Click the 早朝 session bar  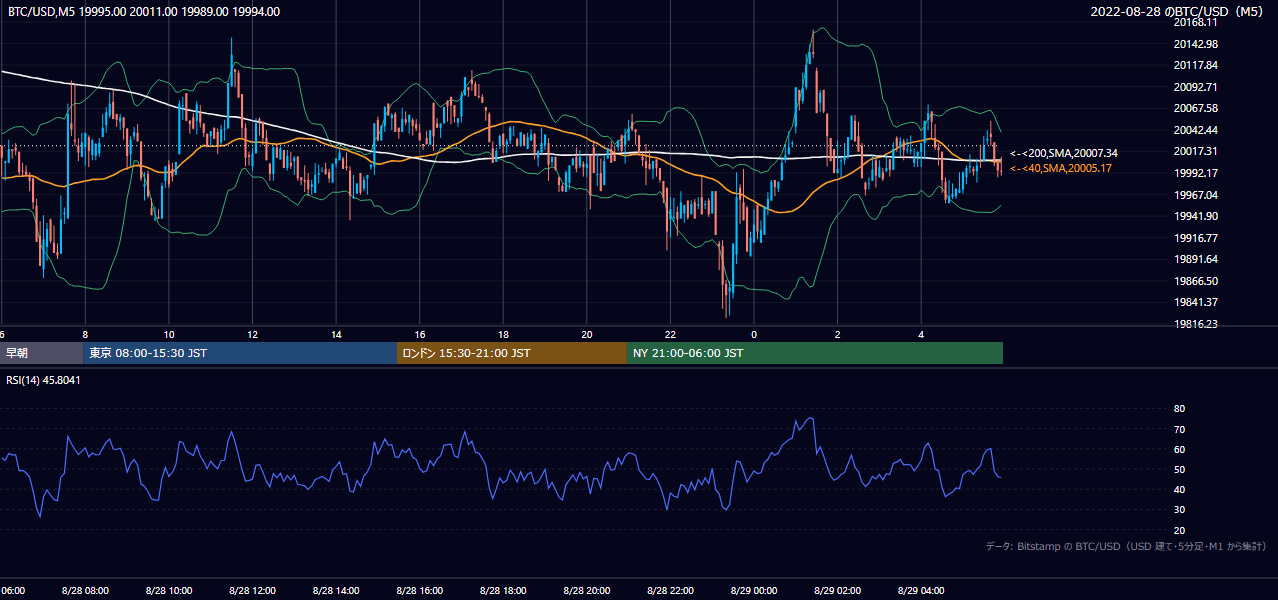click(41, 353)
